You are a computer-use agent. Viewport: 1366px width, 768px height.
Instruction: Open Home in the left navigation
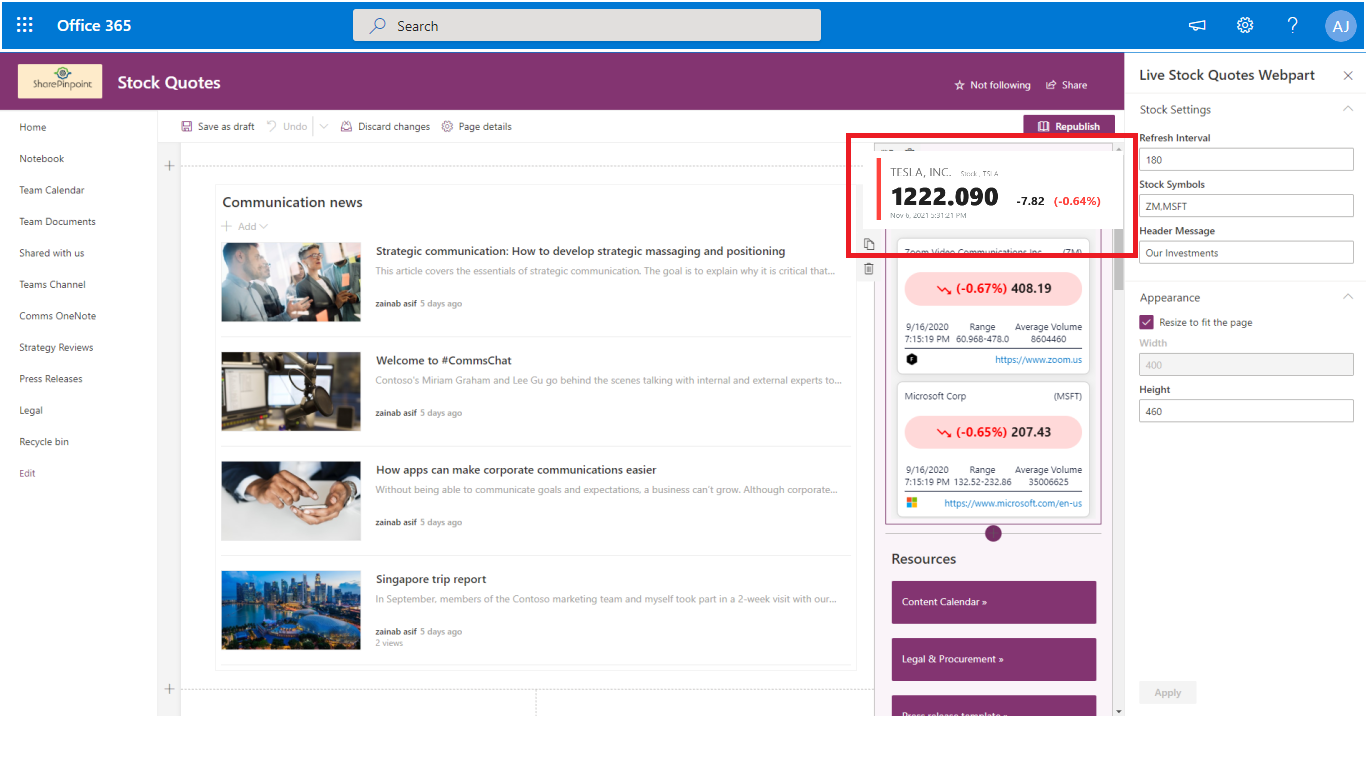point(33,127)
